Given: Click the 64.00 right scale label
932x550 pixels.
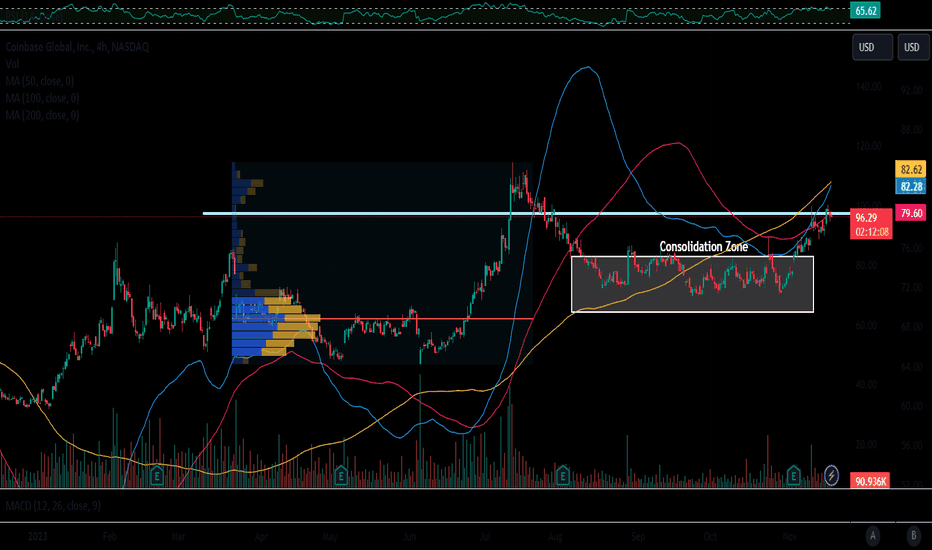Looking at the screenshot, I should [911, 366].
